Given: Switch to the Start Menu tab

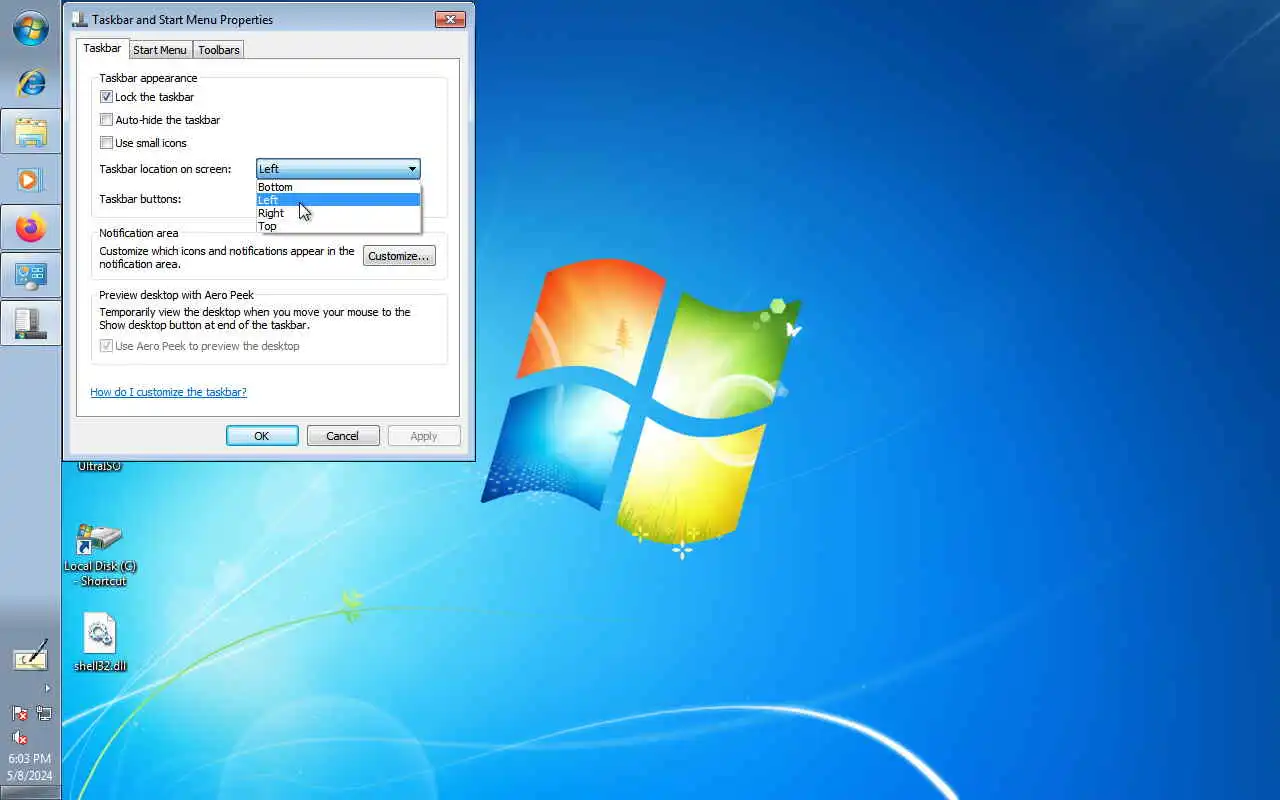Looking at the screenshot, I should (x=160, y=50).
